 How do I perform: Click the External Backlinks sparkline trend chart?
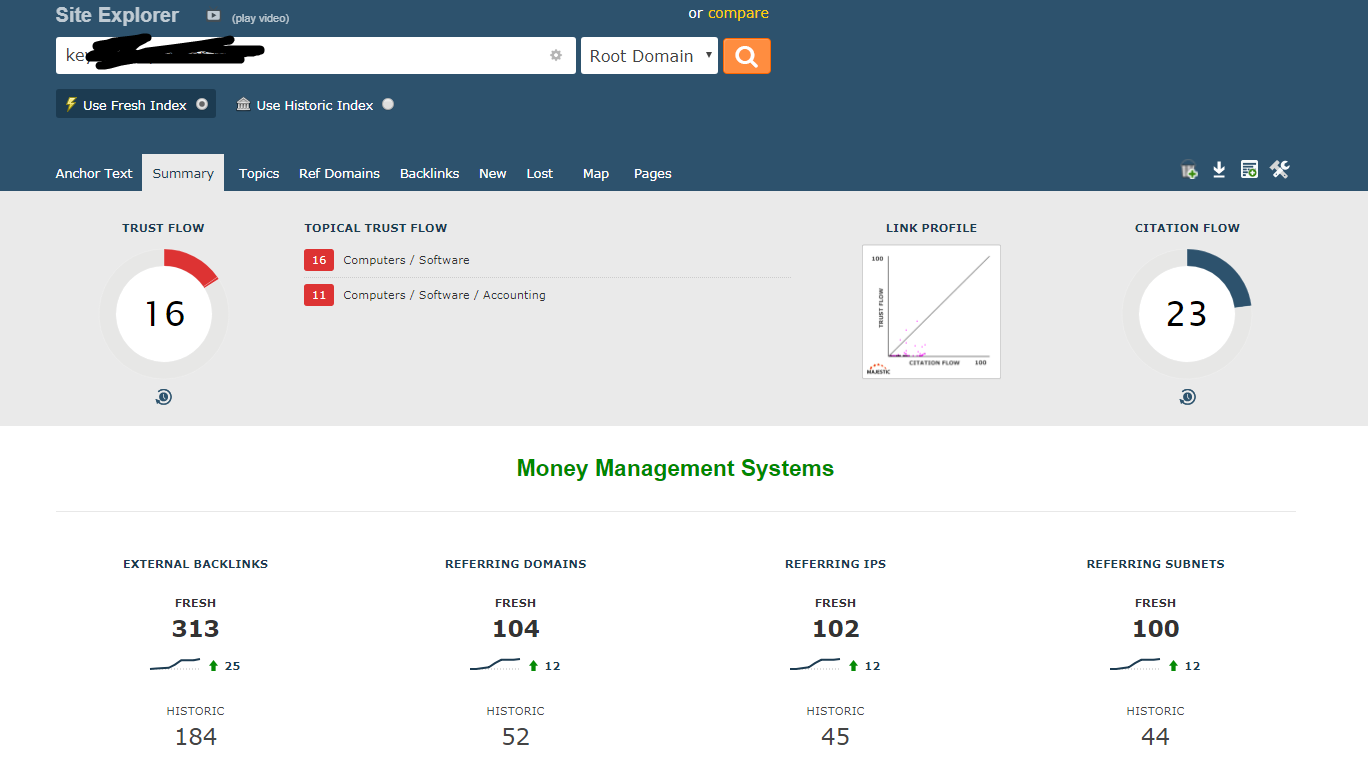175,665
